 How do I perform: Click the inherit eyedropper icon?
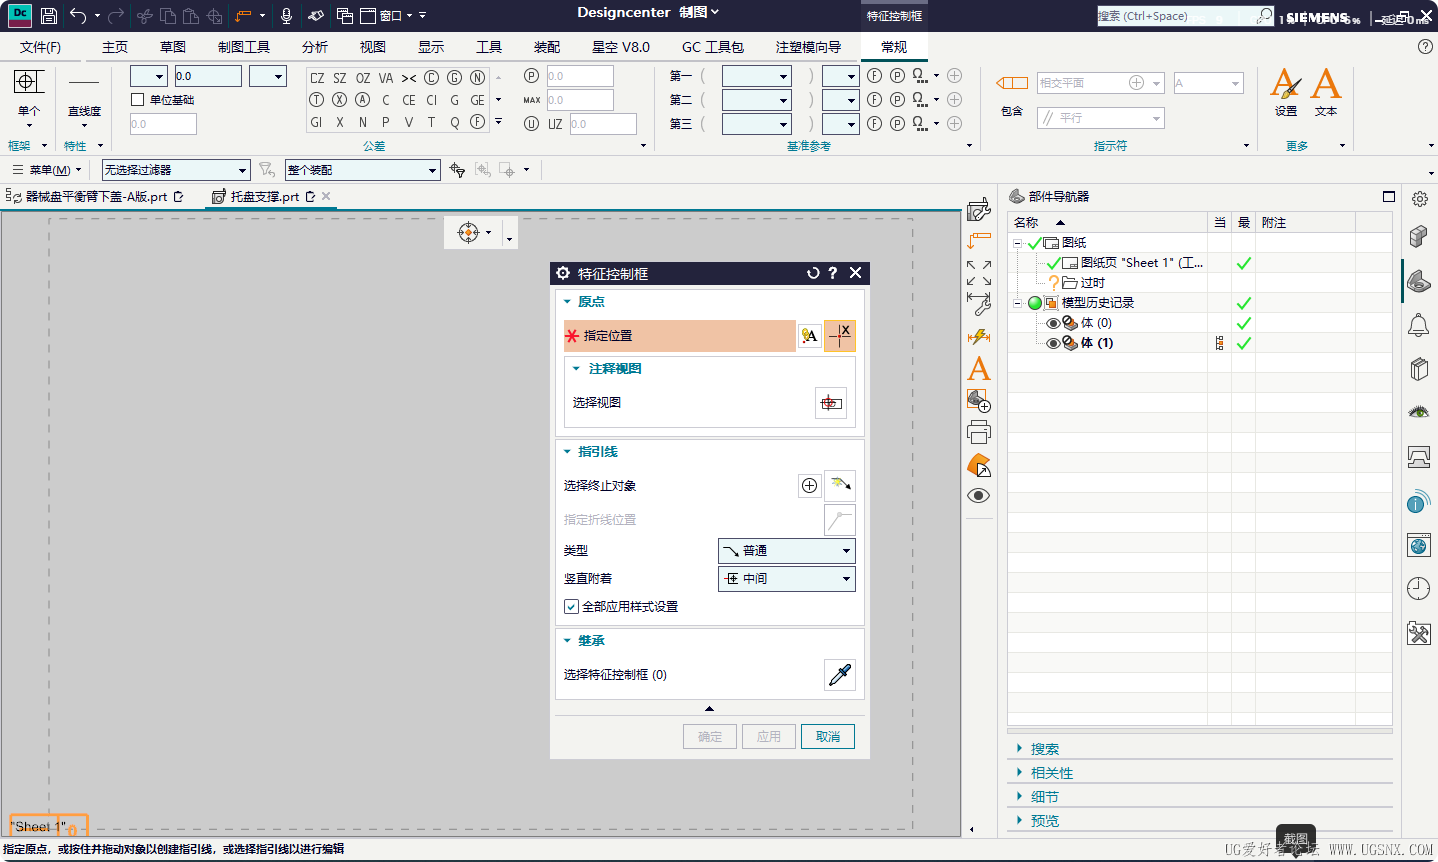[840, 675]
